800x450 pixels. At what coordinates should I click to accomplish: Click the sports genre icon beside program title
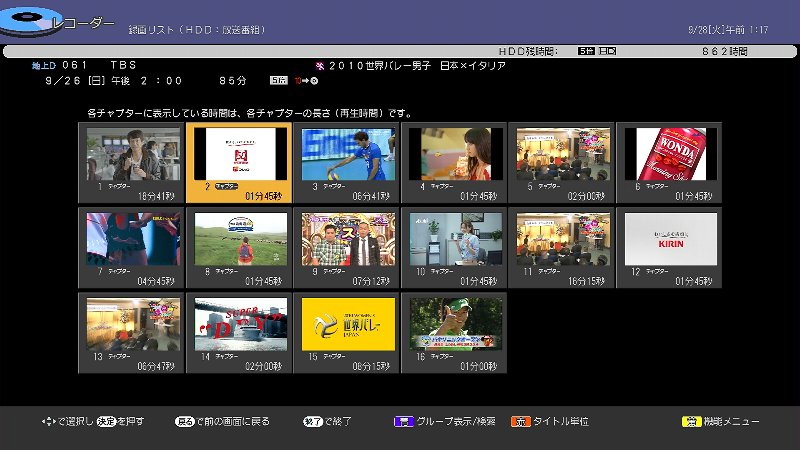coord(320,66)
